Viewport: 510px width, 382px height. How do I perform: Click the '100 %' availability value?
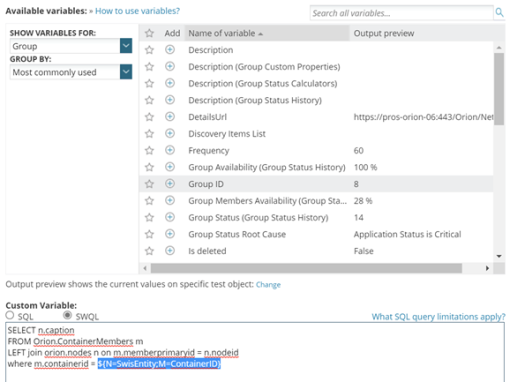365,167
